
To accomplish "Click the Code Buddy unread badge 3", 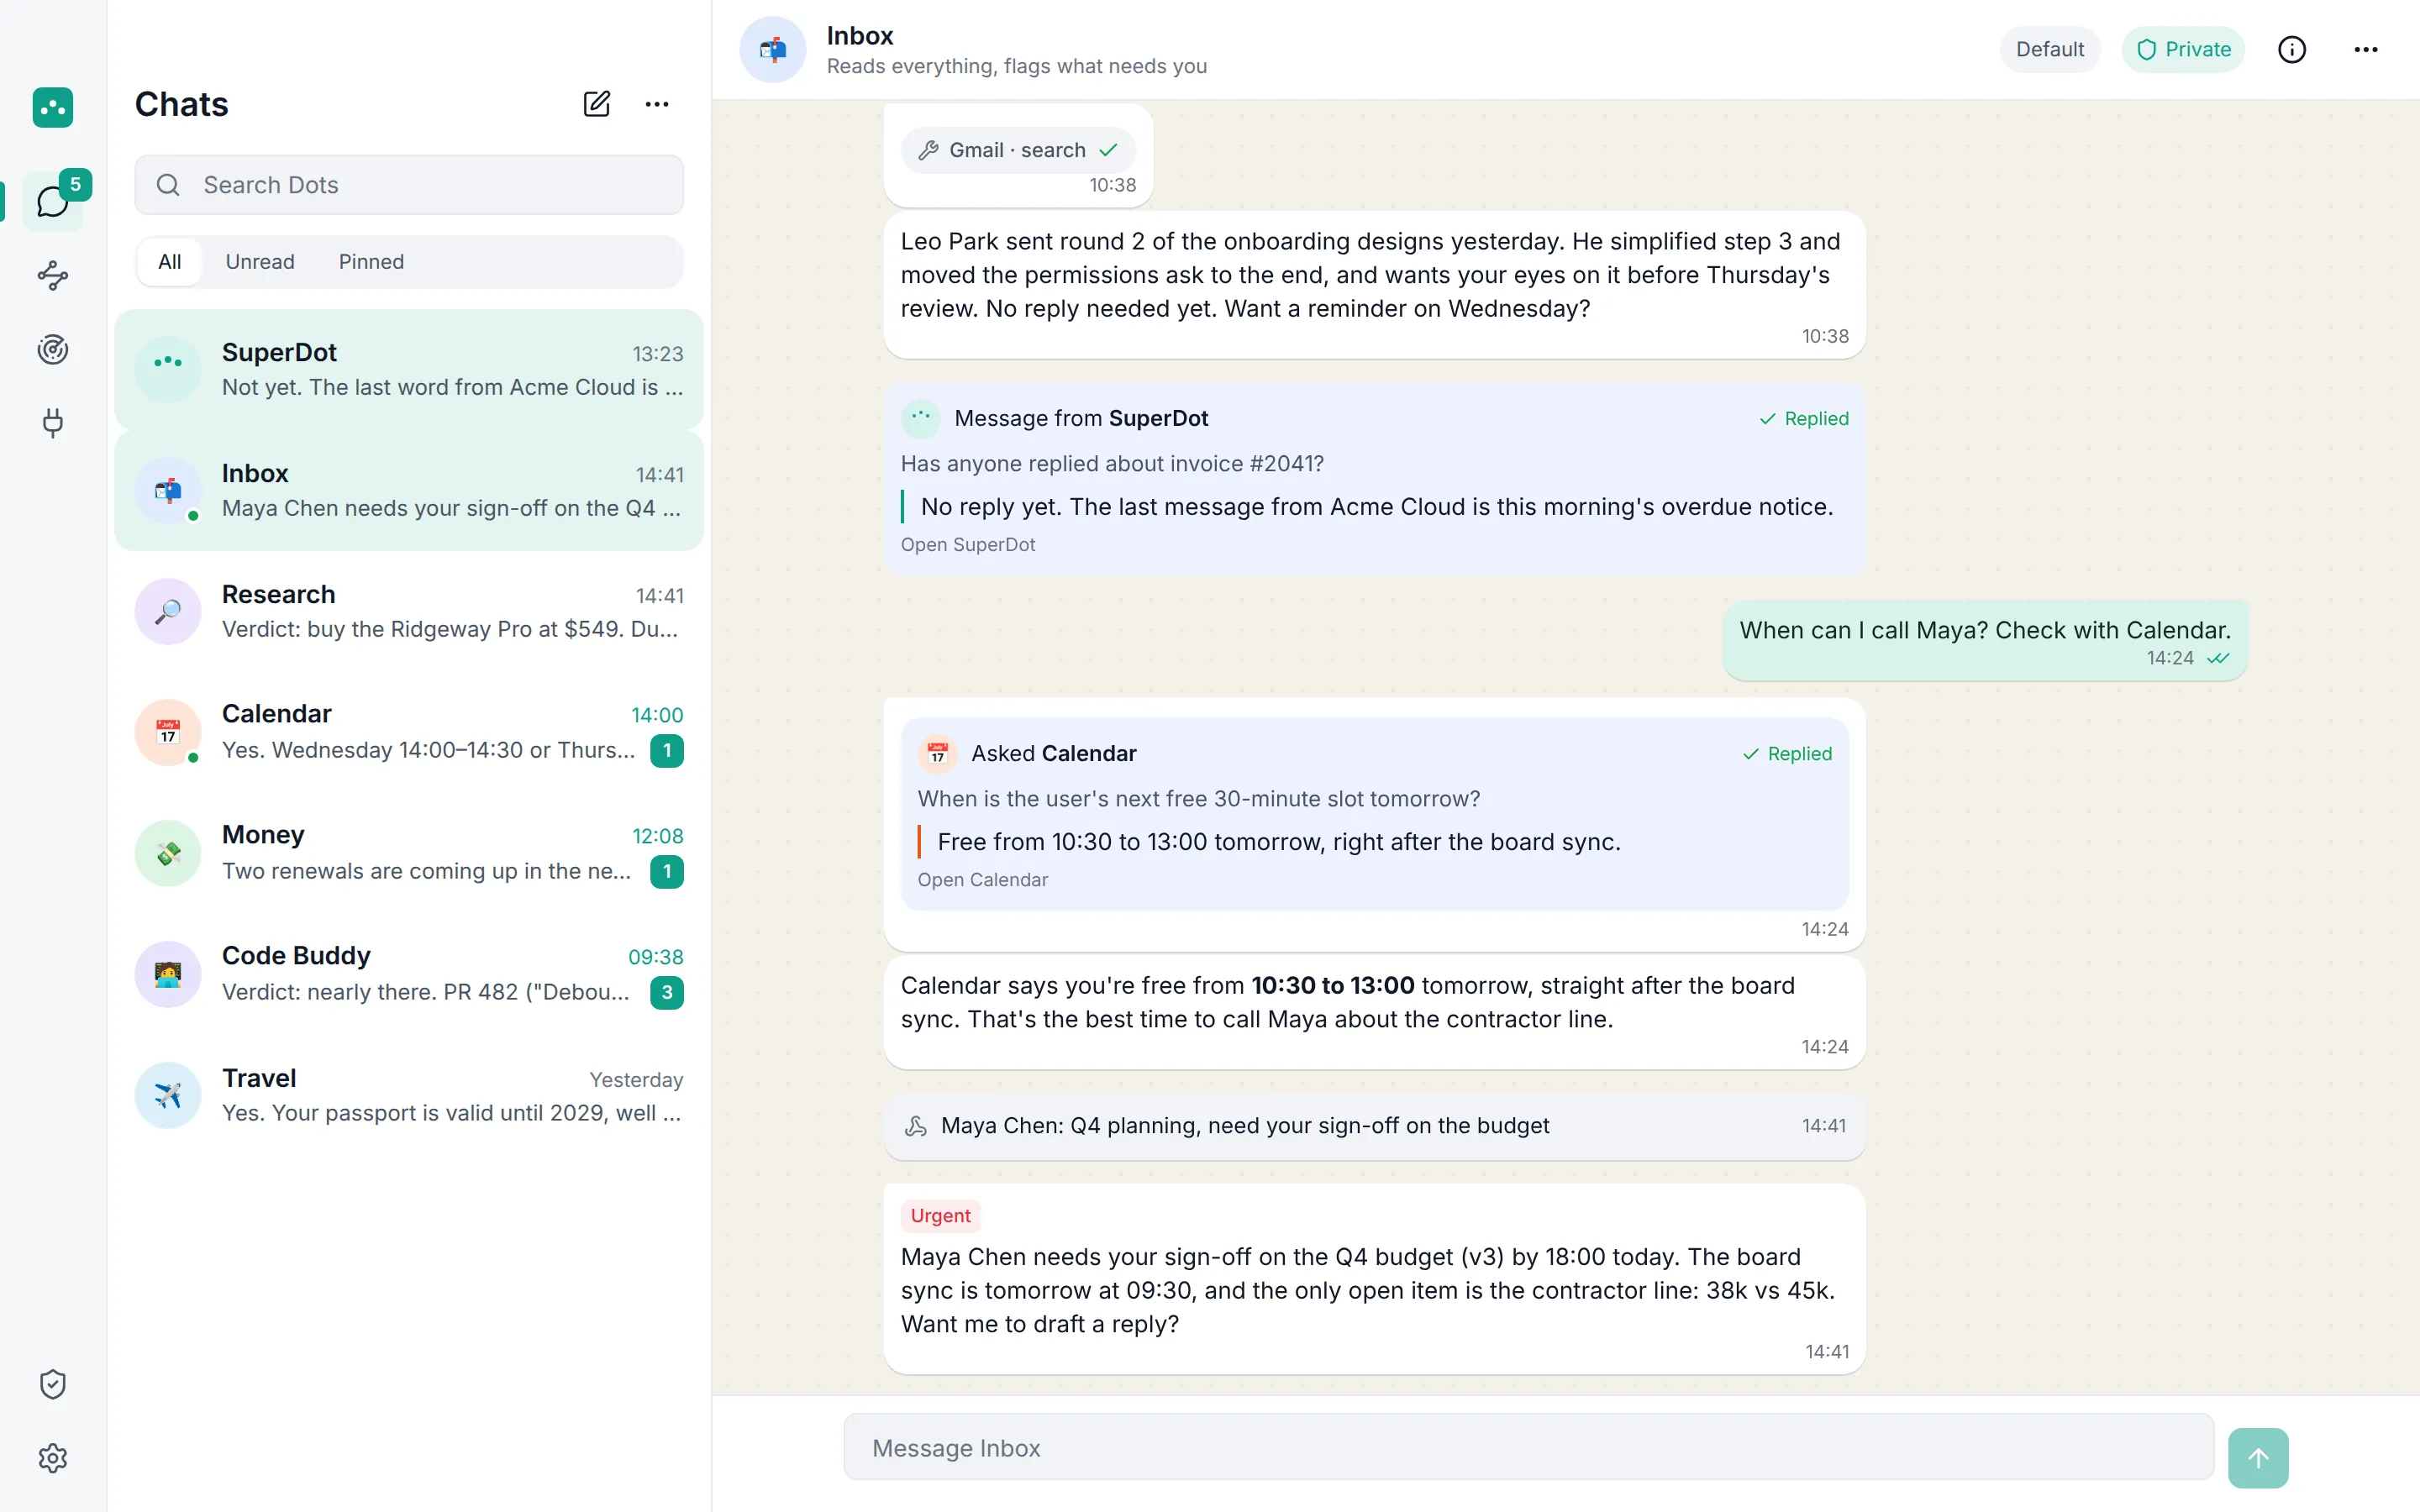I will tap(667, 993).
